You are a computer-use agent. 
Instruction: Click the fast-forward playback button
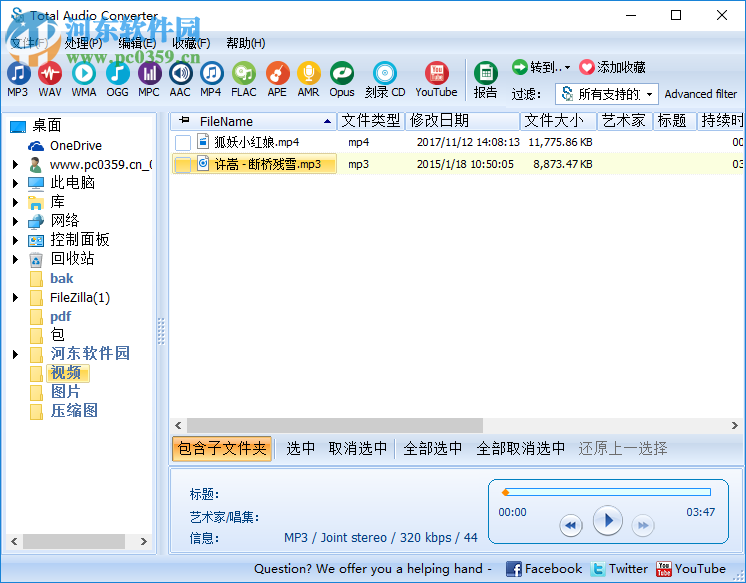click(643, 525)
